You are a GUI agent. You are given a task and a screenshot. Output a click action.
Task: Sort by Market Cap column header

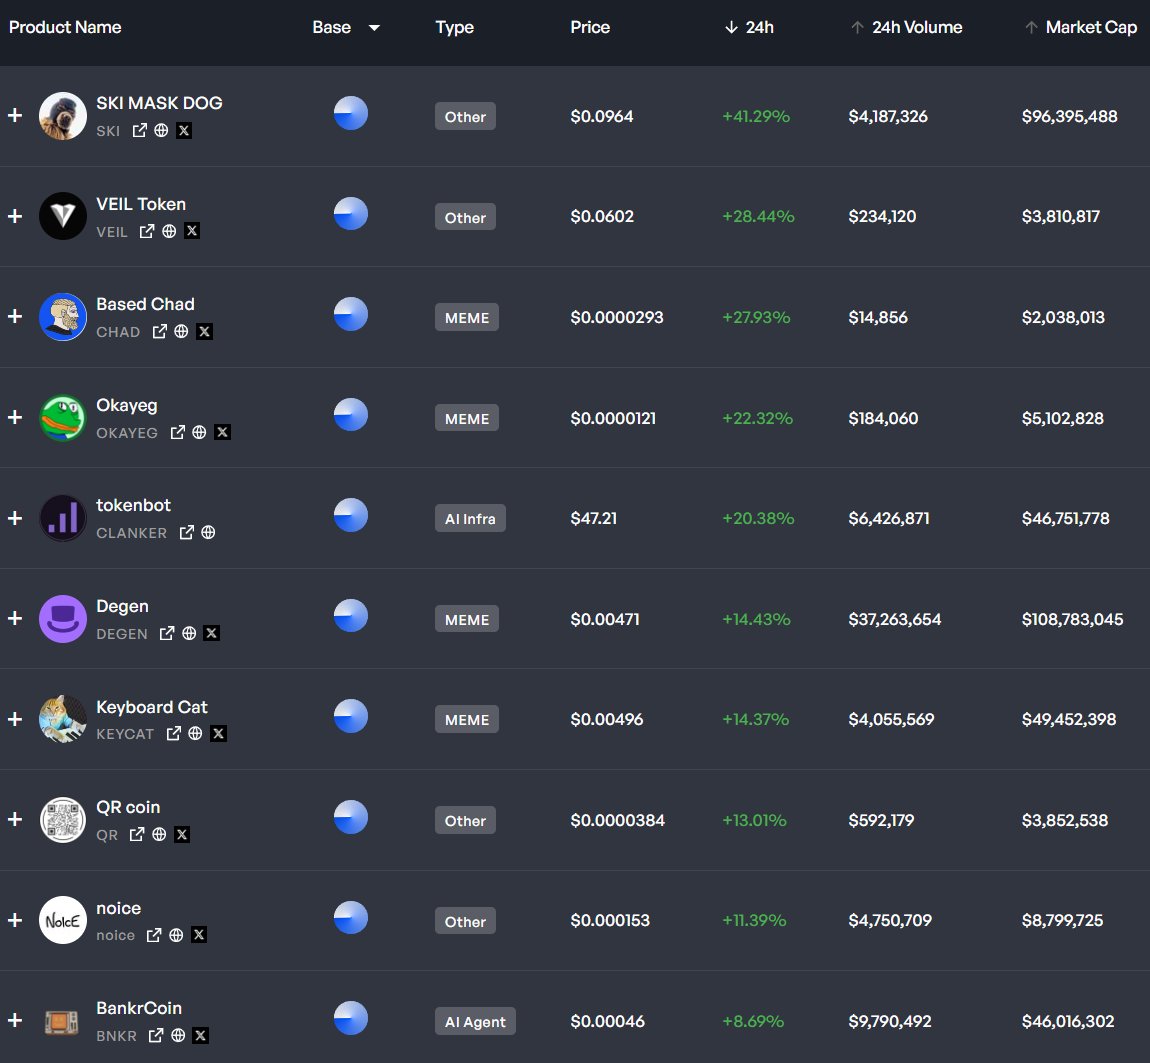click(x=1081, y=28)
